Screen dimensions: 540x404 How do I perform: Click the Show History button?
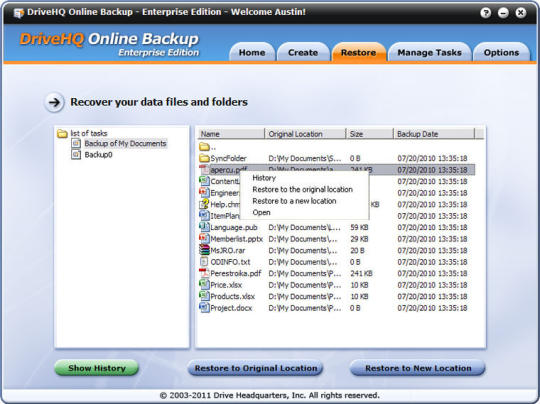[x=96, y=368]
